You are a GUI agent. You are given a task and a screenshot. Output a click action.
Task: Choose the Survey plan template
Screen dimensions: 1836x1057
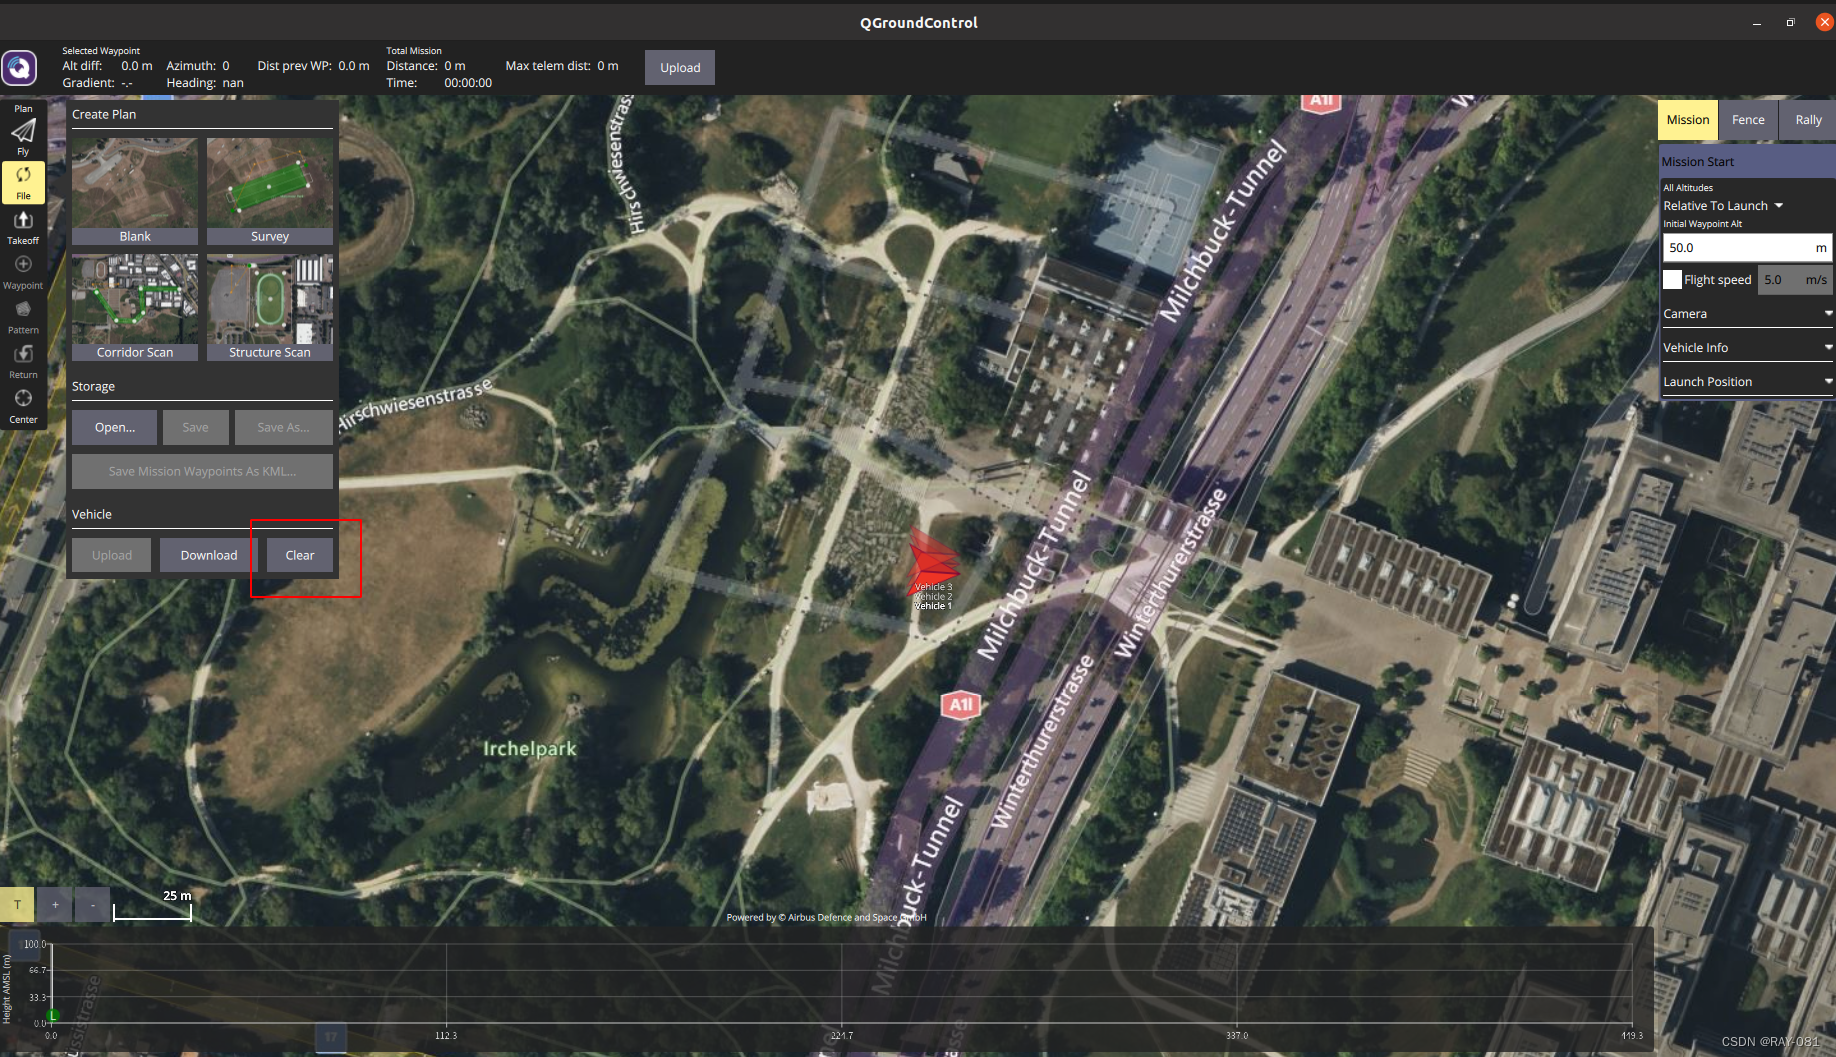270,191
